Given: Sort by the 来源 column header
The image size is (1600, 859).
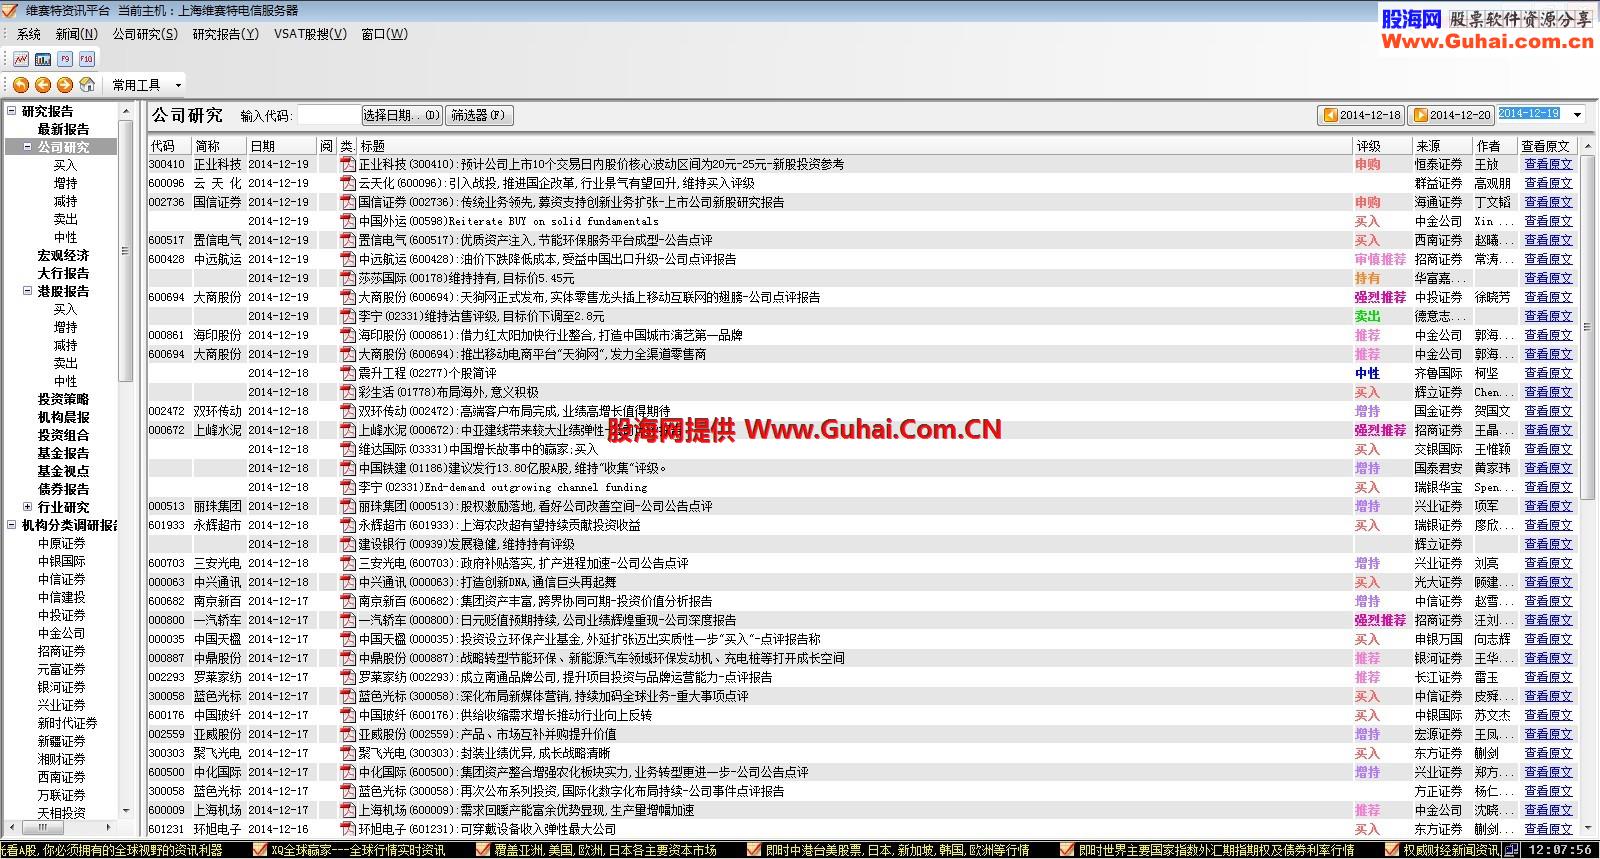Looking at the screenshot, I should (x=1442, y=146).
